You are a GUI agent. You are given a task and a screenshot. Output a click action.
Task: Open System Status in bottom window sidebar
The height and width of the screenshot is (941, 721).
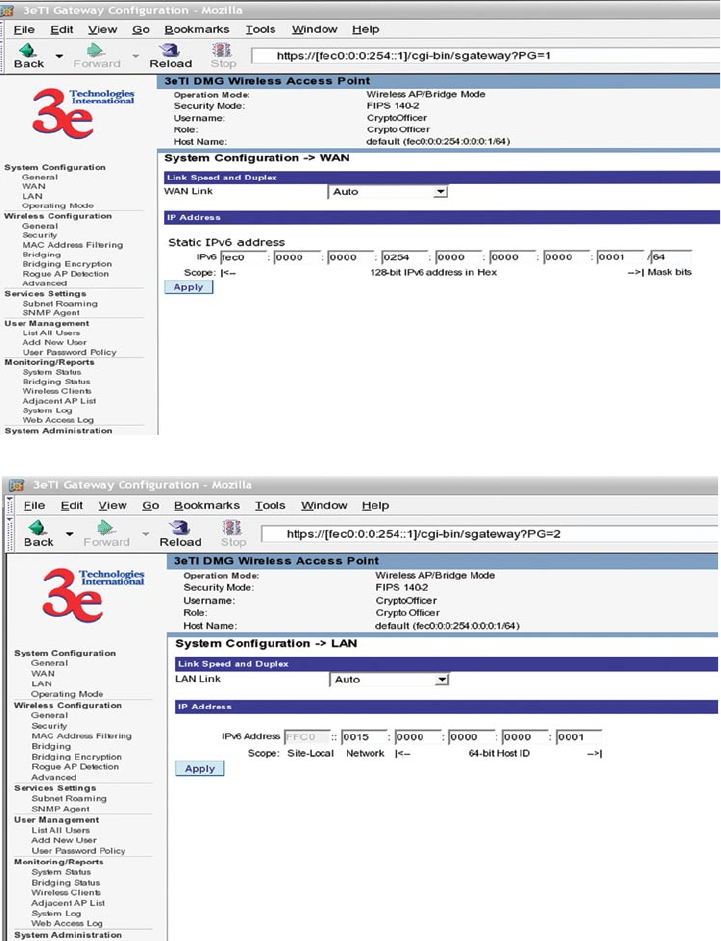coord(61,872)
